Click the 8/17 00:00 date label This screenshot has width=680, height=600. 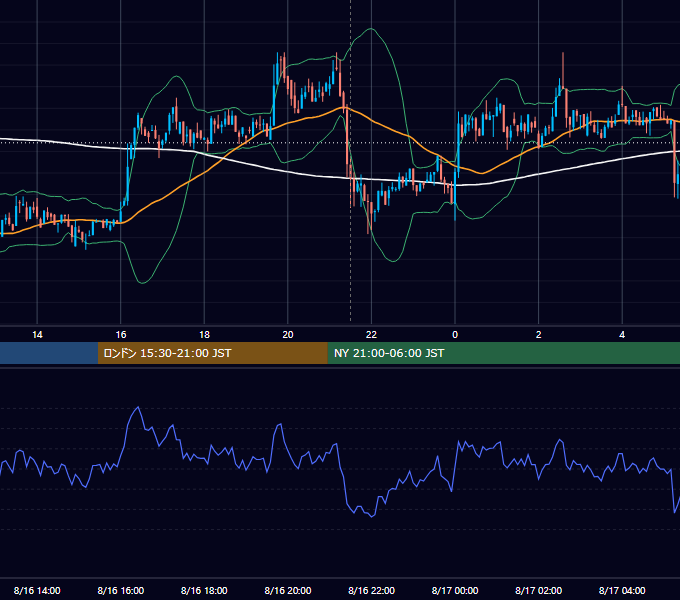tap(455, 590)
